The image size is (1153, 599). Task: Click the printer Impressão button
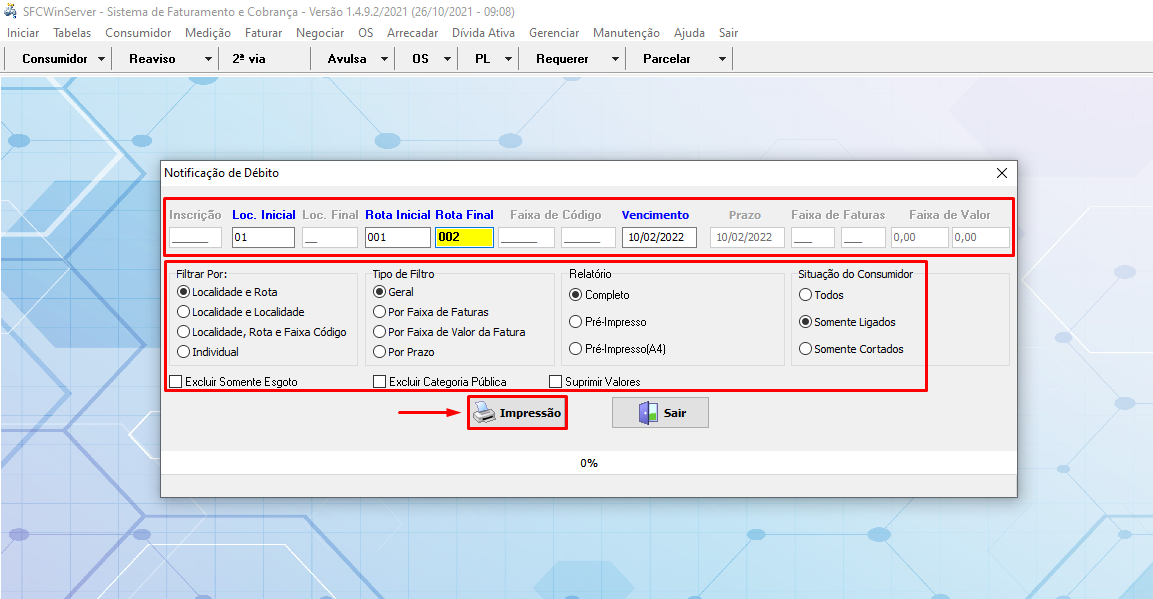(x=517, y=413)
